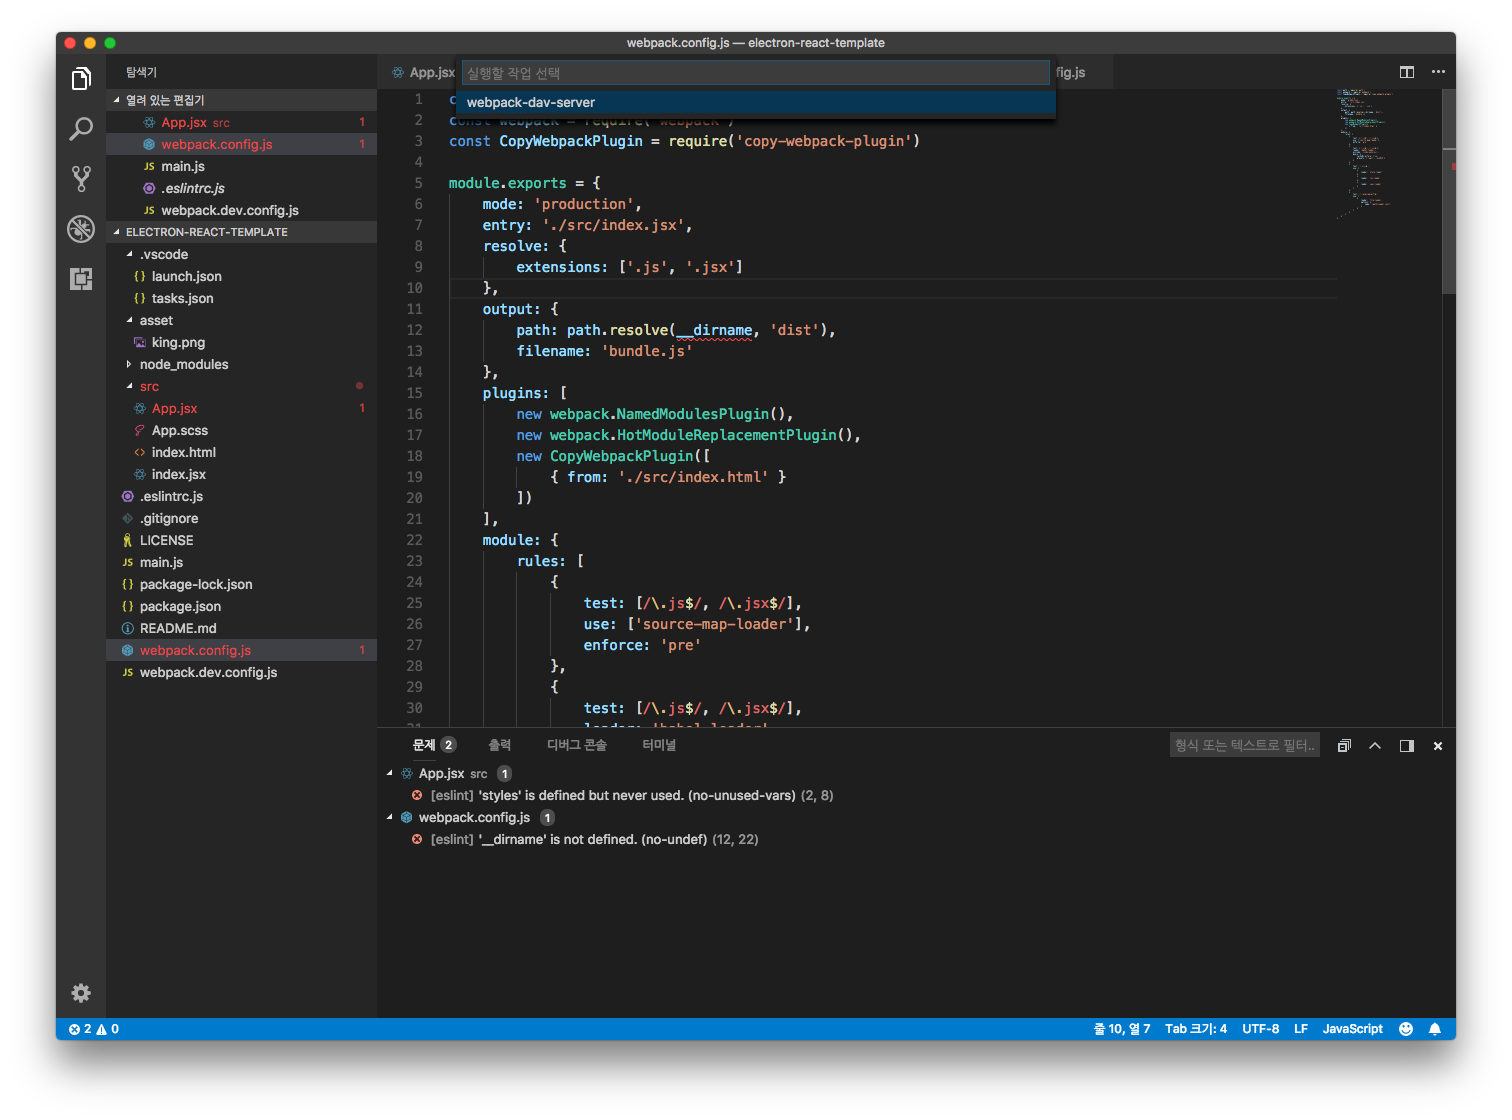
Task: Maximize the panel with the chevron-up icon
Action: 1375,746
